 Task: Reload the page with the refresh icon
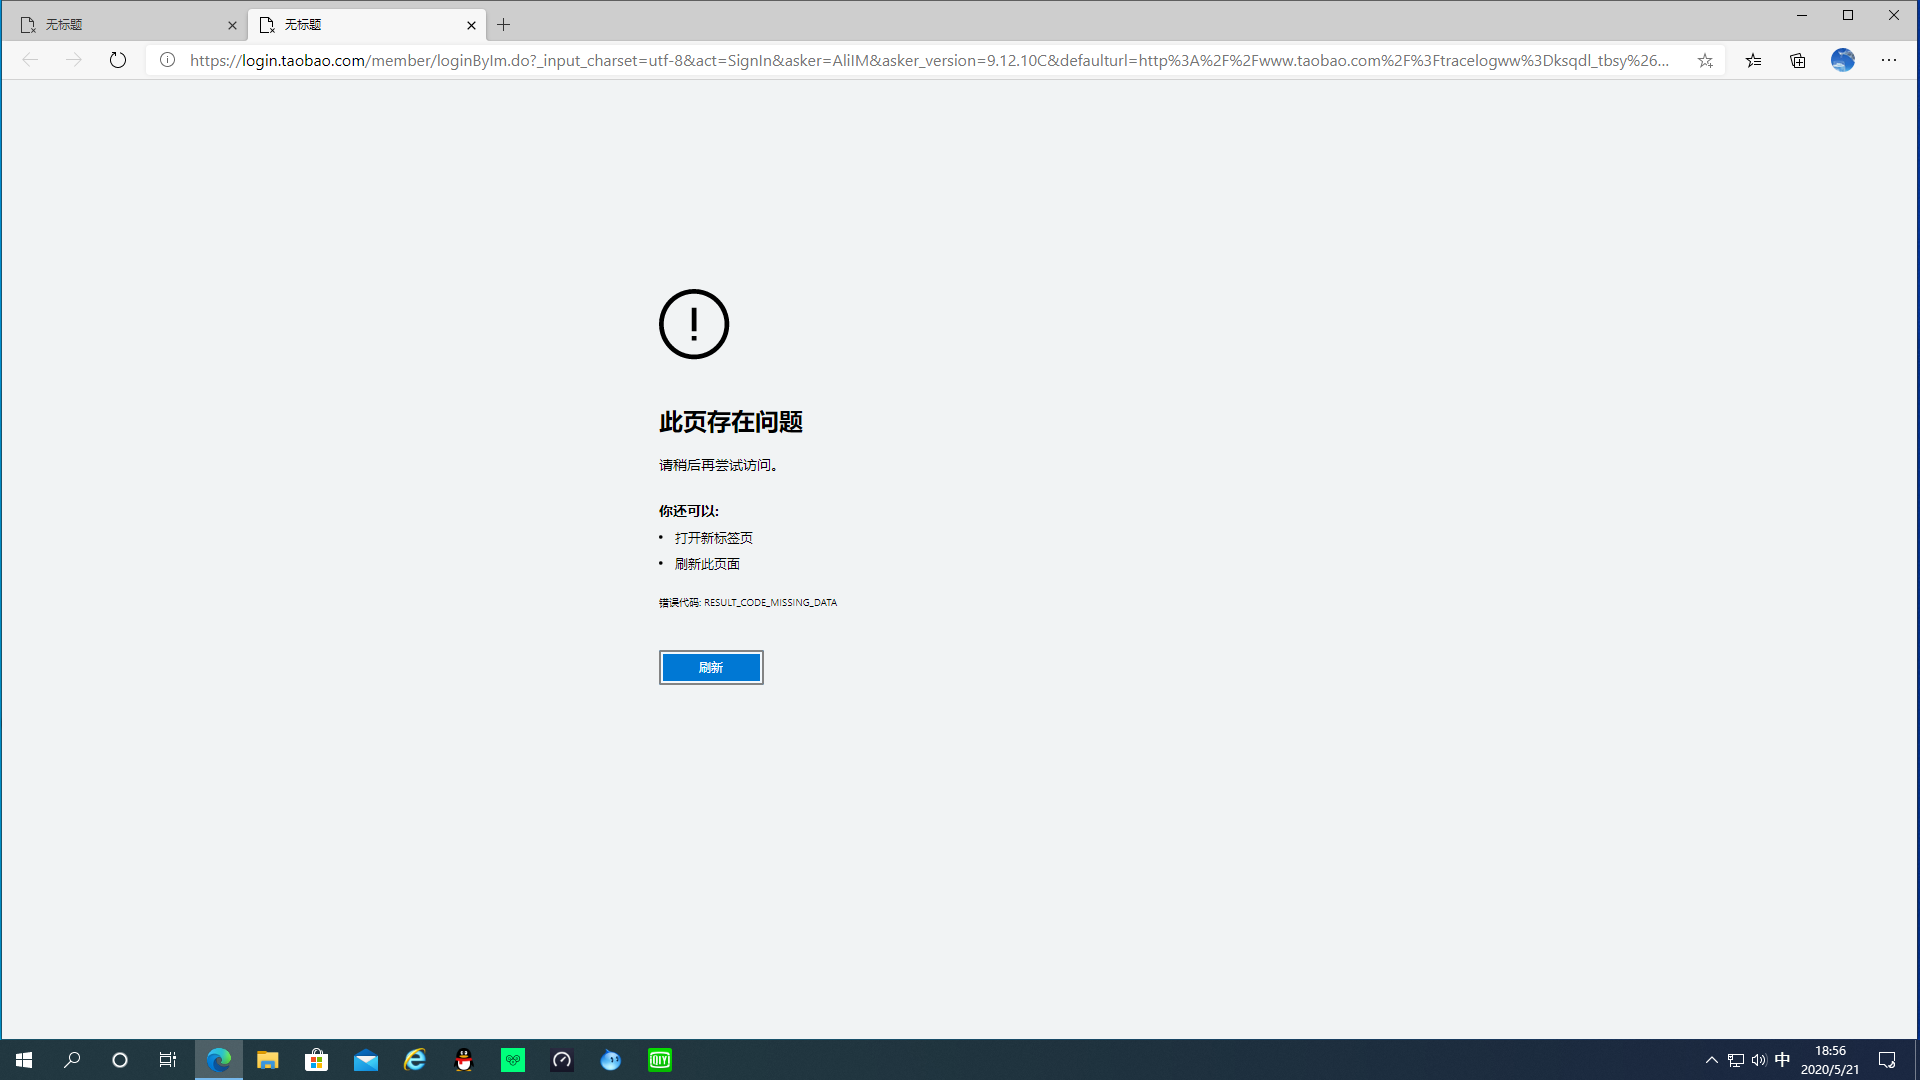point(118,60)
